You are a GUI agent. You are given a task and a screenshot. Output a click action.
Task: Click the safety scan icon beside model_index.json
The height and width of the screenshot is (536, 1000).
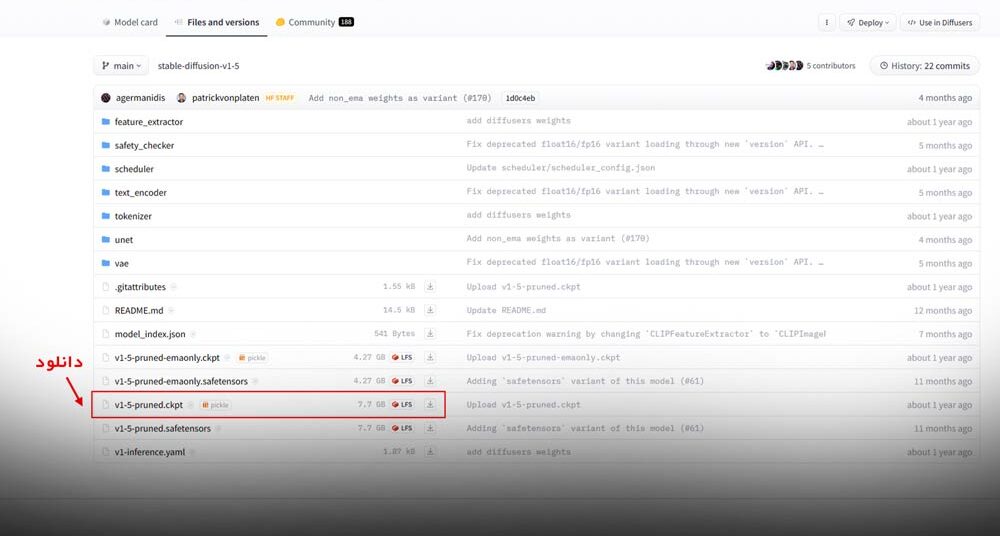[193, 334]
